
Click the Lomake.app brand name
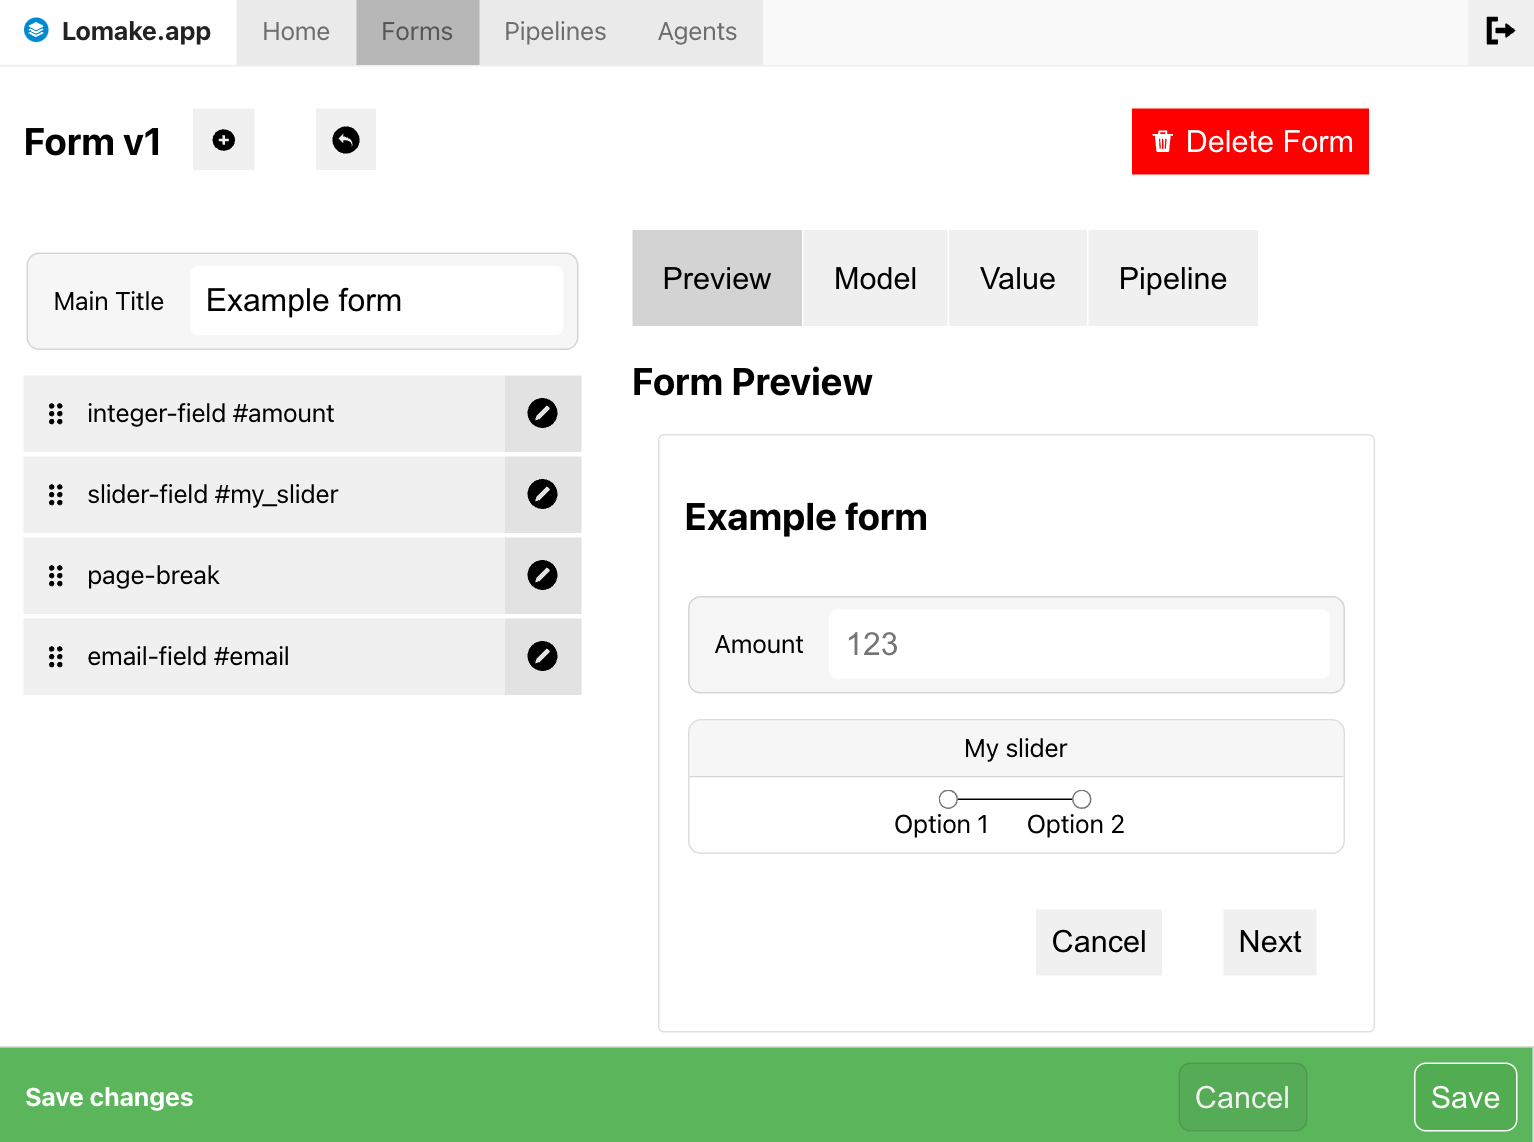point(136,31)
